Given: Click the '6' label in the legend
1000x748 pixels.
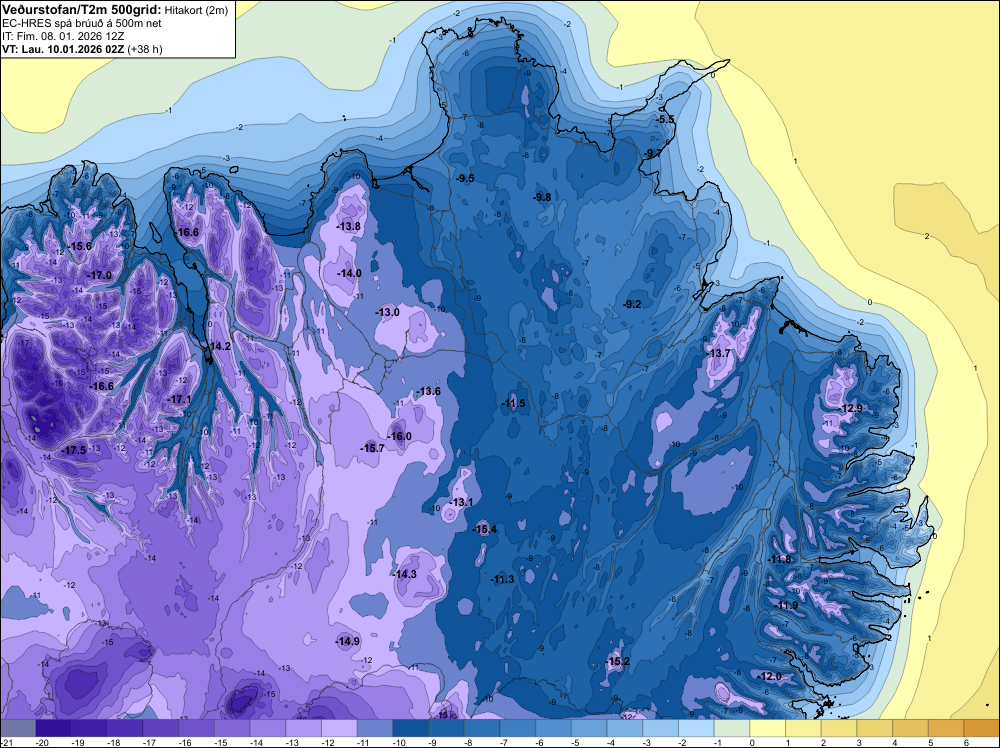Looking at the screenshot, I should click(x=967, y=743).
